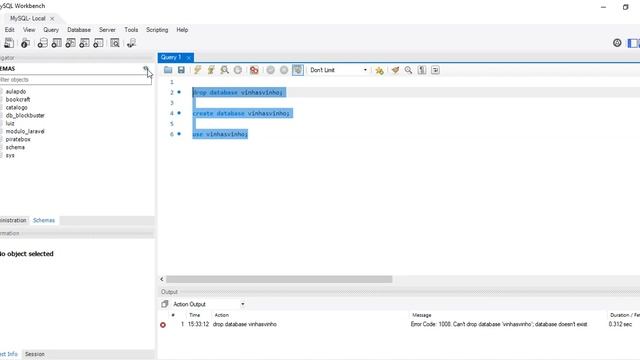Select the MySQL- Local connection tab

pyautogui.click(x=27, y=18)
